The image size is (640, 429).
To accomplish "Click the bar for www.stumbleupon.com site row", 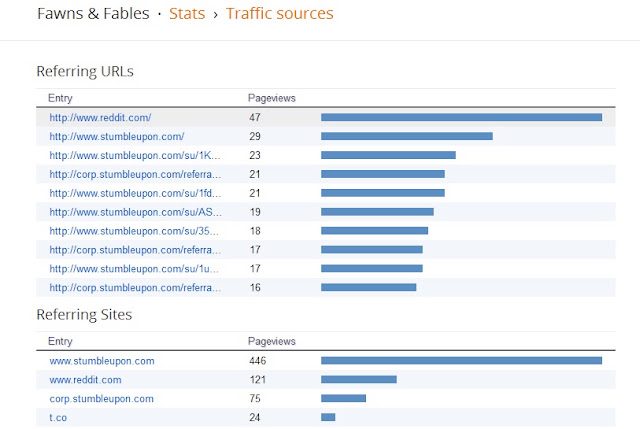I will point(461,360).
